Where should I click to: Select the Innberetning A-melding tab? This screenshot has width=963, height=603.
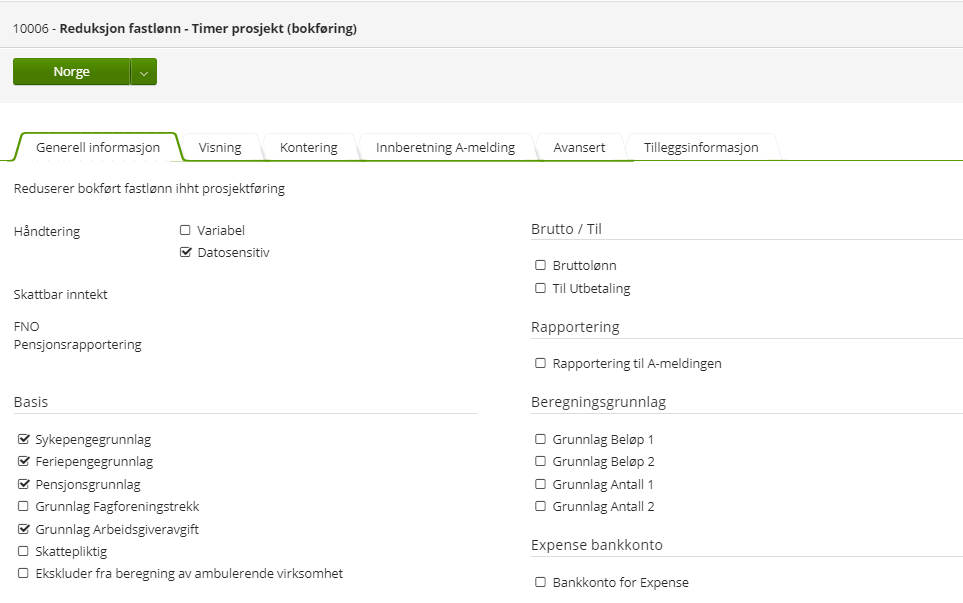[445, 147]
